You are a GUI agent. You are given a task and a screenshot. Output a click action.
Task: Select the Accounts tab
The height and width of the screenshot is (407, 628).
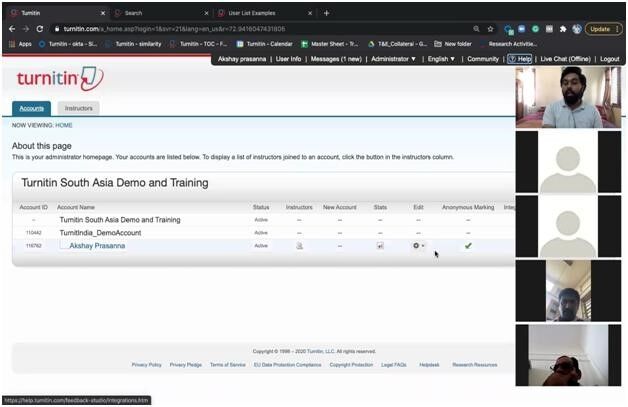point(31,108)
